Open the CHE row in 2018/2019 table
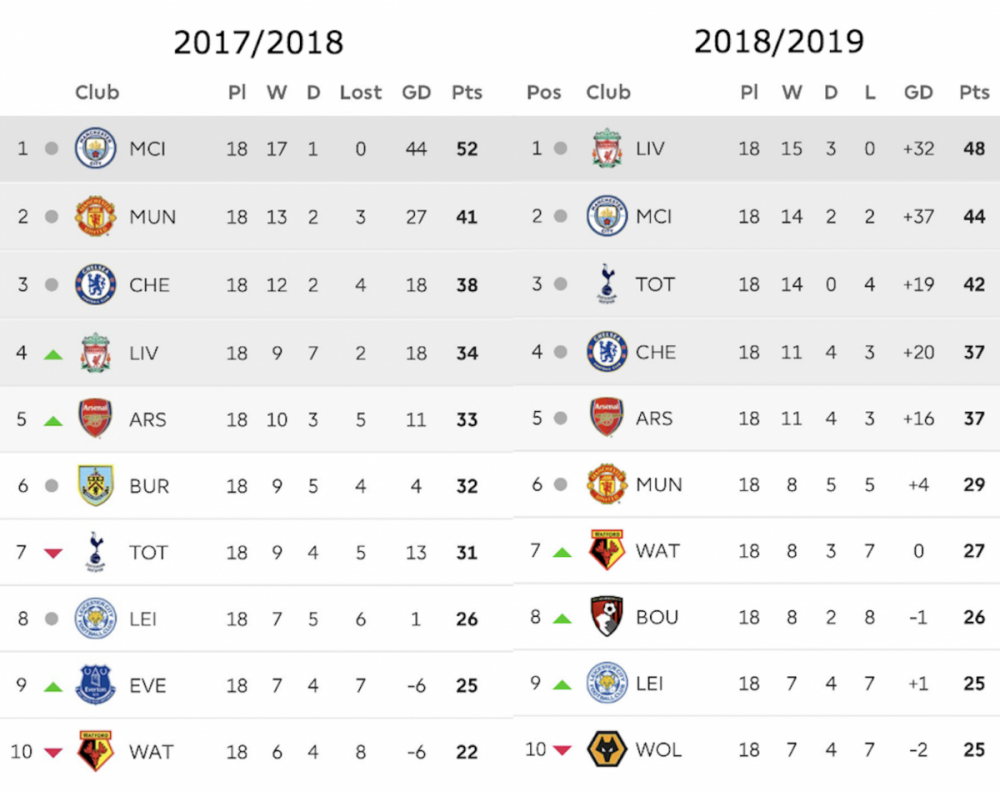 (x=756, y=351)
